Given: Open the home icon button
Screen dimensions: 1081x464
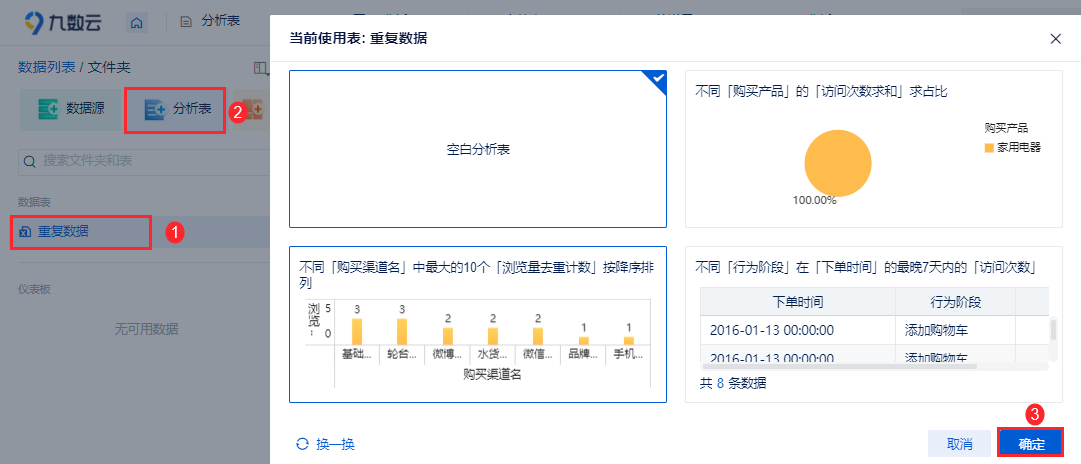Looking at the screenshot, I should [137, 22].
